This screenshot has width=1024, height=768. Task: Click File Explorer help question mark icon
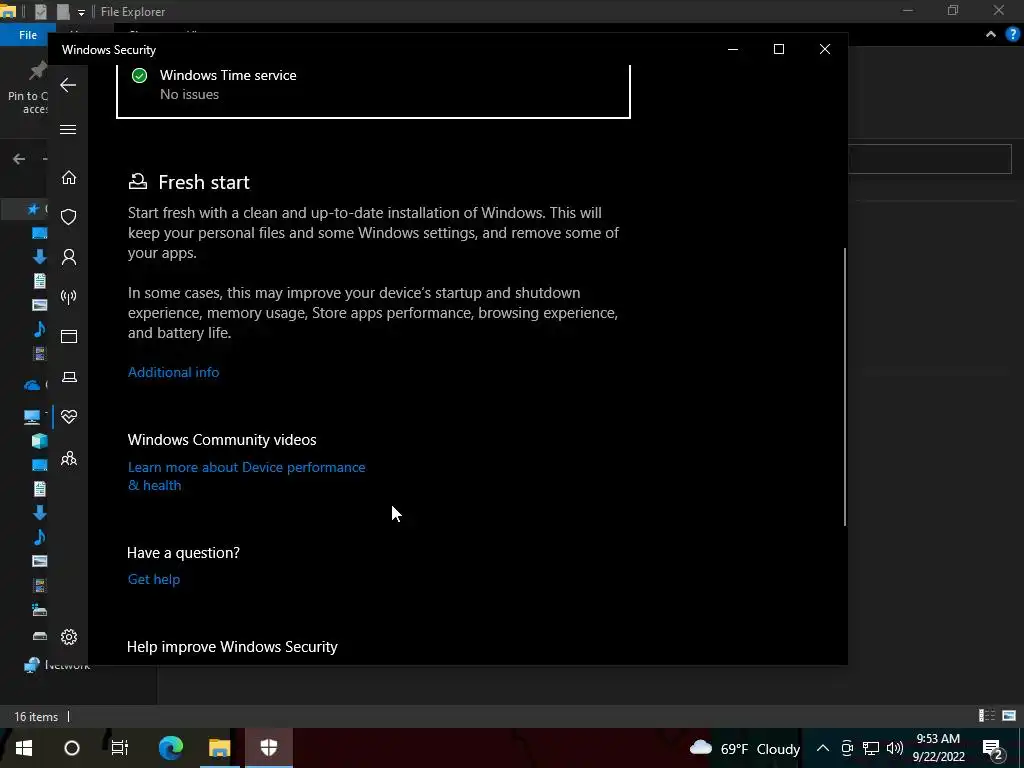[1012, 35]
